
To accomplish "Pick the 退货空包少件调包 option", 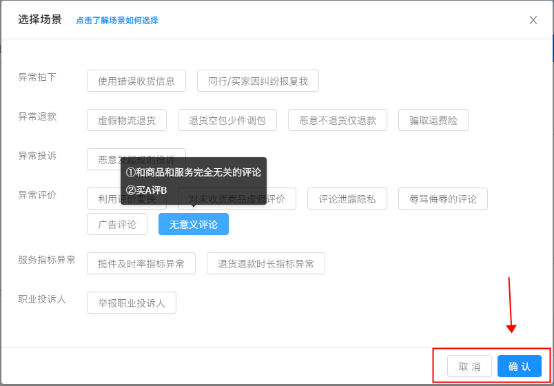I will coord(227,120).
